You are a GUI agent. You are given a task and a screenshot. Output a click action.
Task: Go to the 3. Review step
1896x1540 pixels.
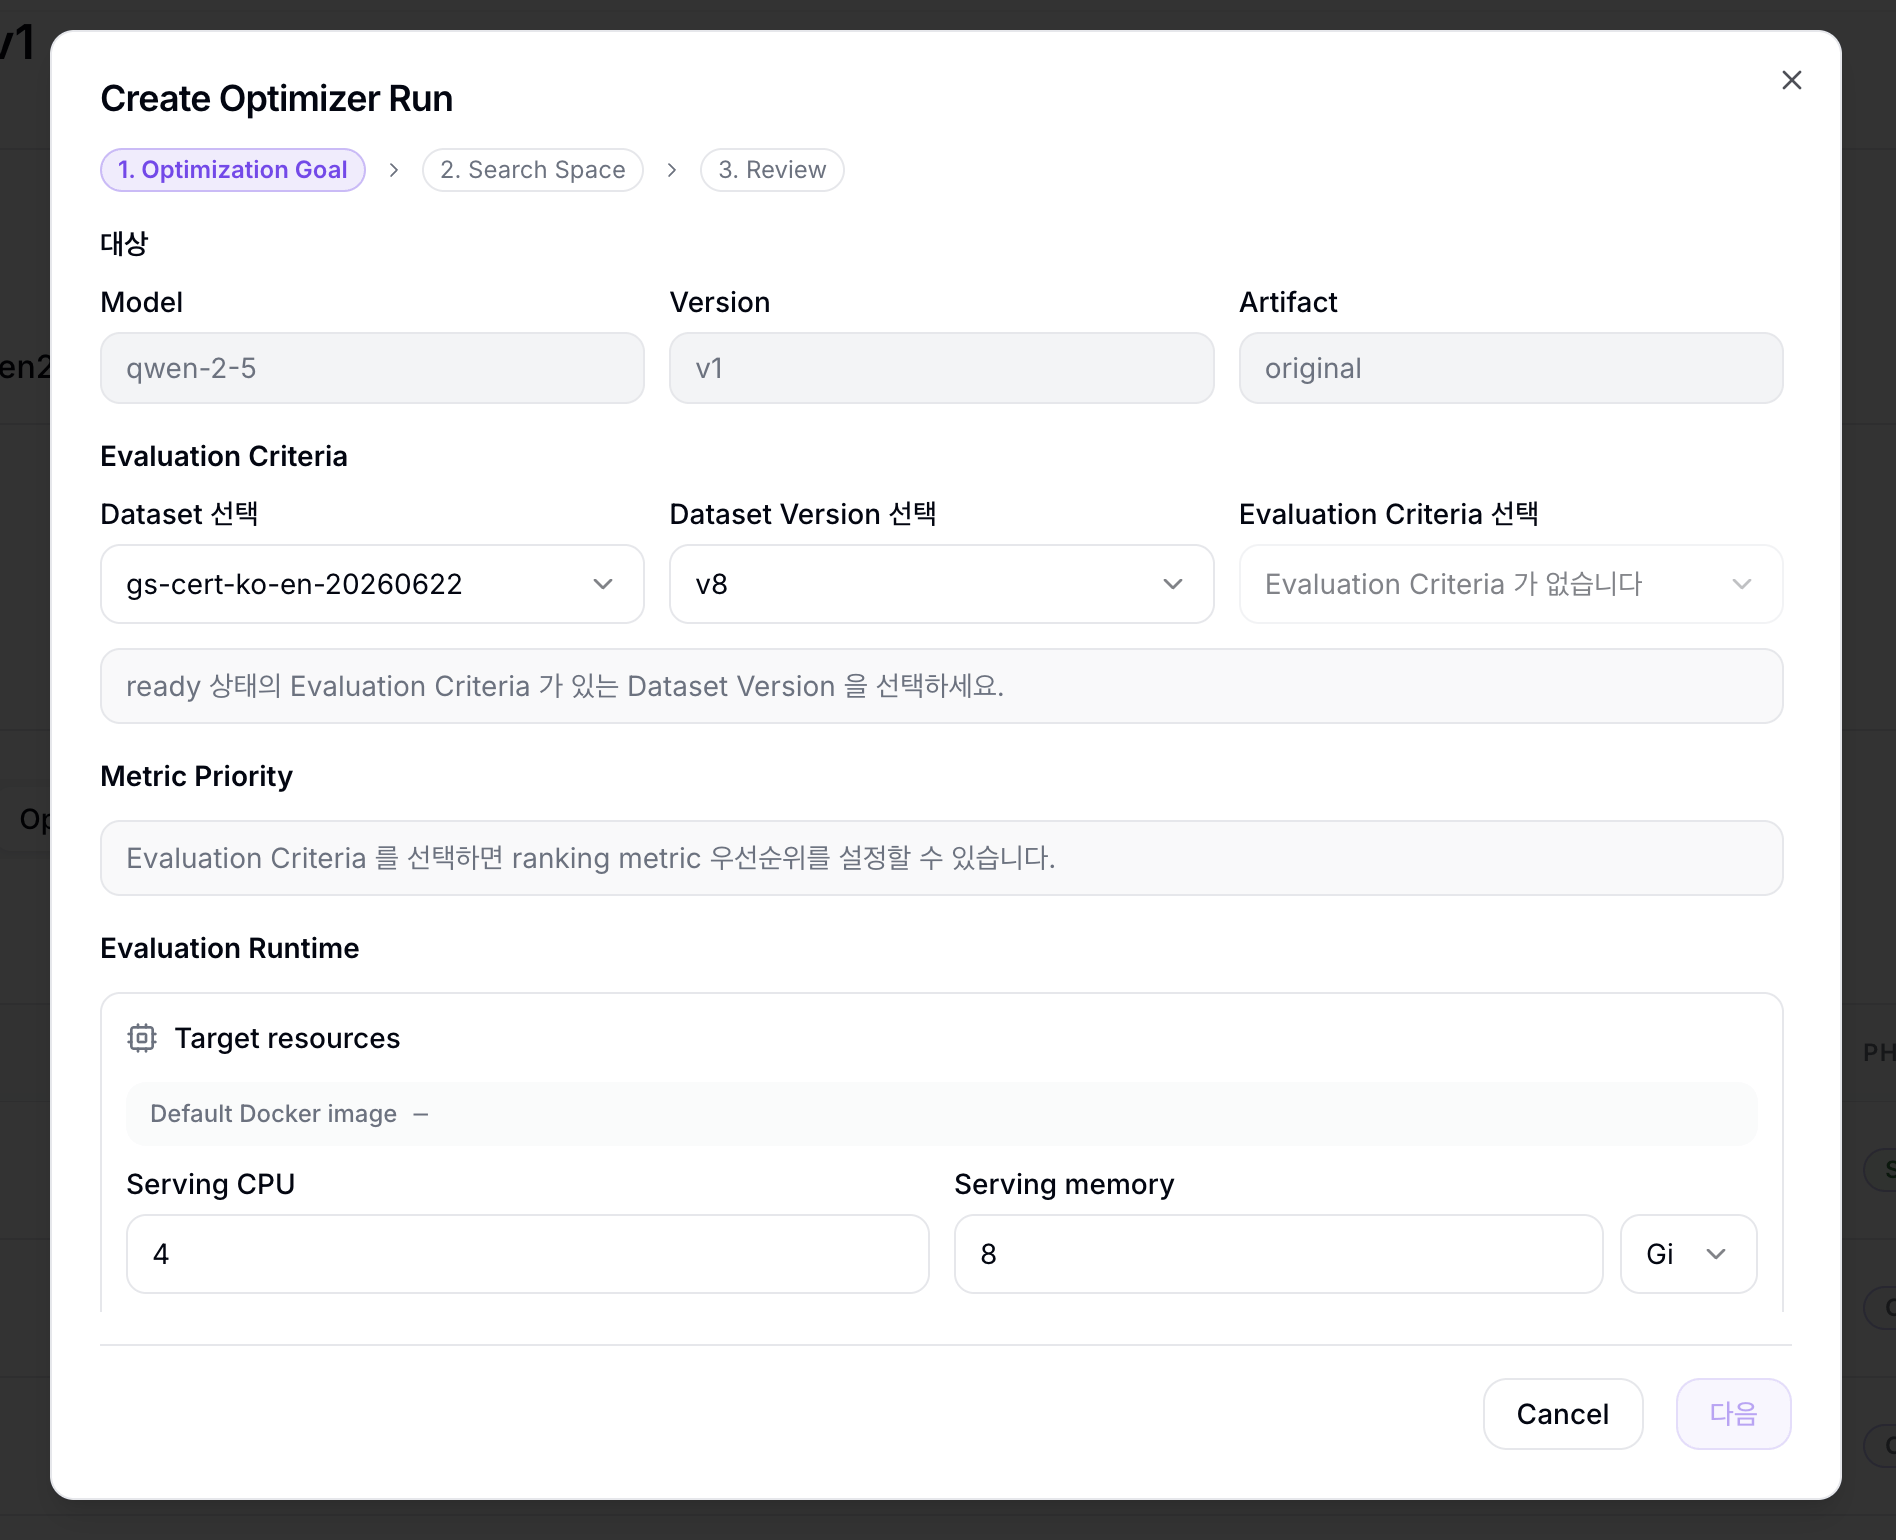click(772, 170)
